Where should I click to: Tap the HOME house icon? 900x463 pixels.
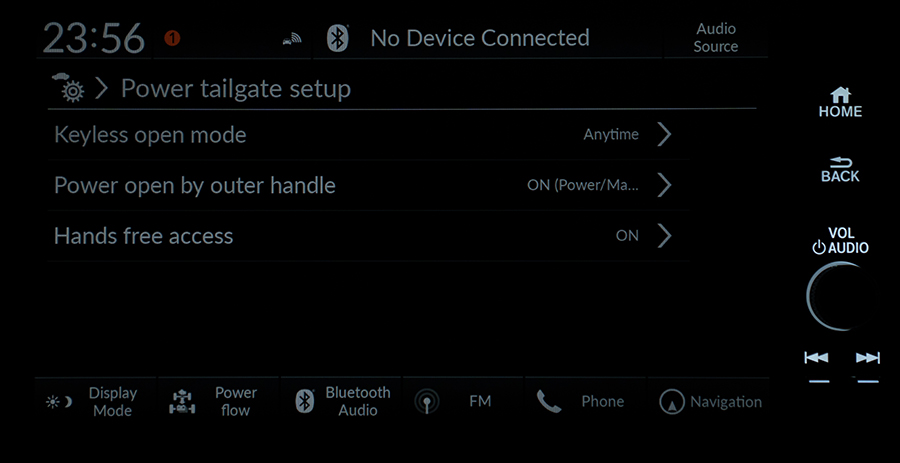click(x=841, y=95)
